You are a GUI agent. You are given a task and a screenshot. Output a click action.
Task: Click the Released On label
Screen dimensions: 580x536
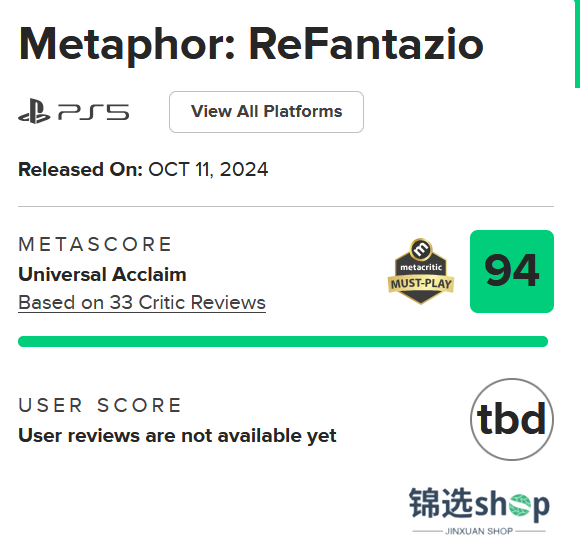(x=80, y=170)
